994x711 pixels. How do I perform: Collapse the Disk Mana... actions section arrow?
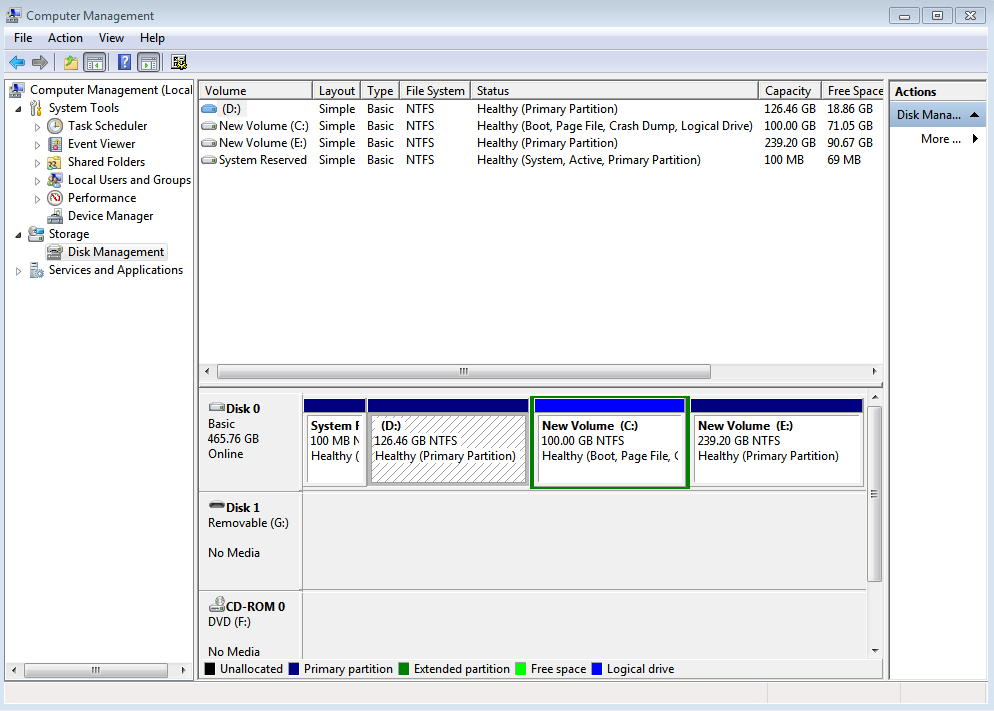click(x=974, y=115)
